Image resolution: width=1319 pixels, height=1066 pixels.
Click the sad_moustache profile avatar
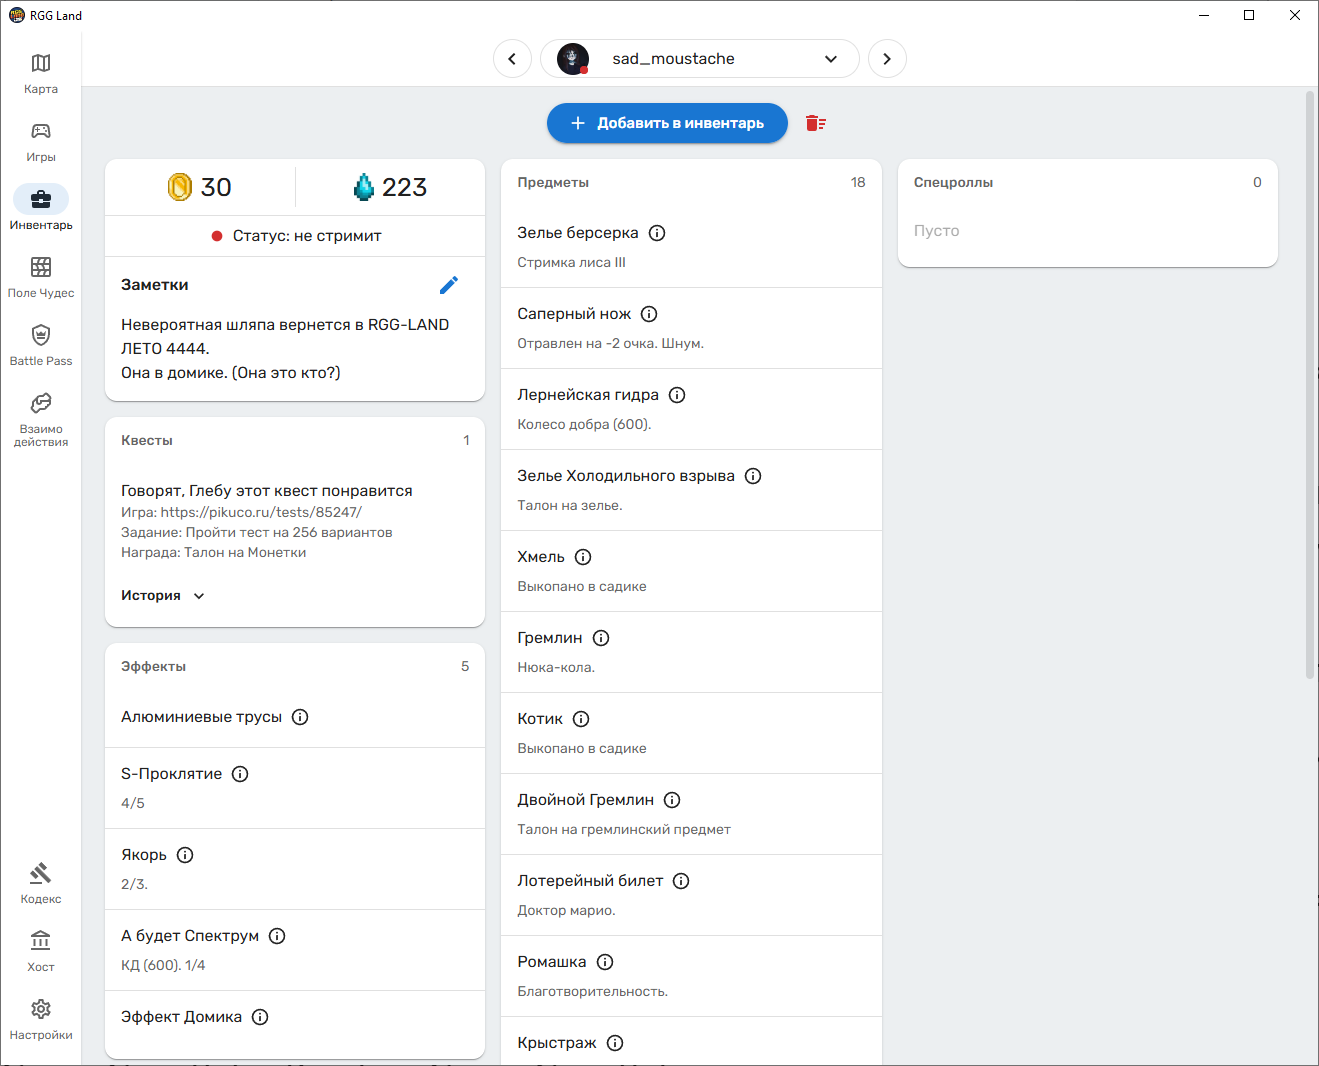(573, 59)
